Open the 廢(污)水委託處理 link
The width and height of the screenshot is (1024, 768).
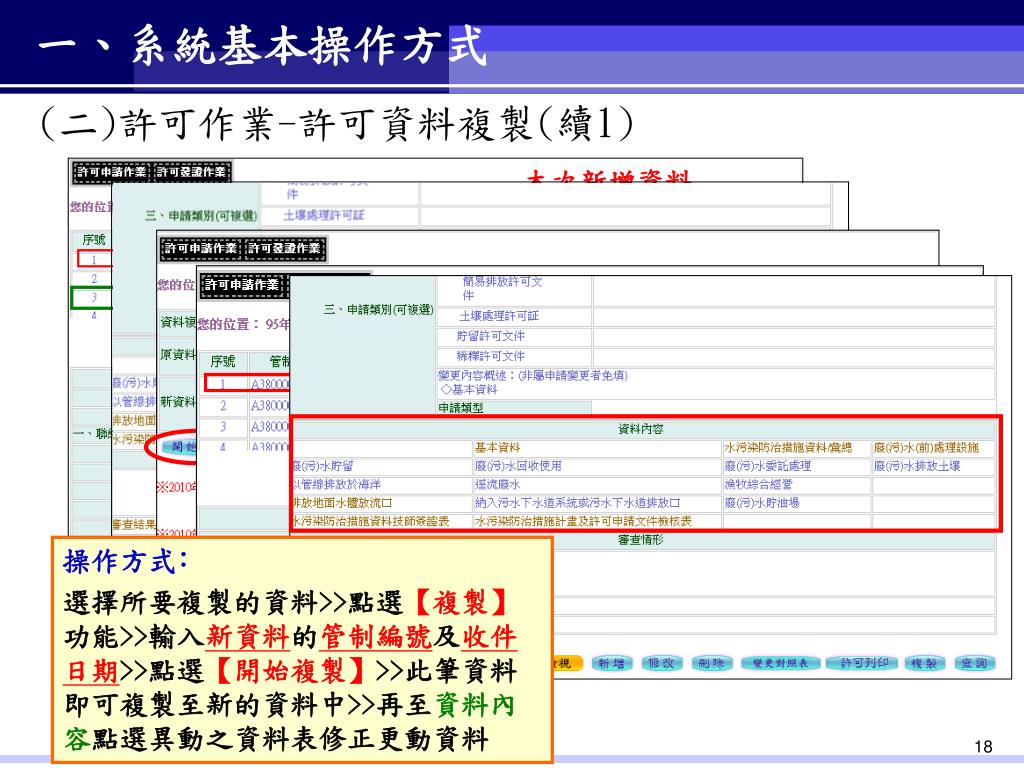(x=767, y=466)
